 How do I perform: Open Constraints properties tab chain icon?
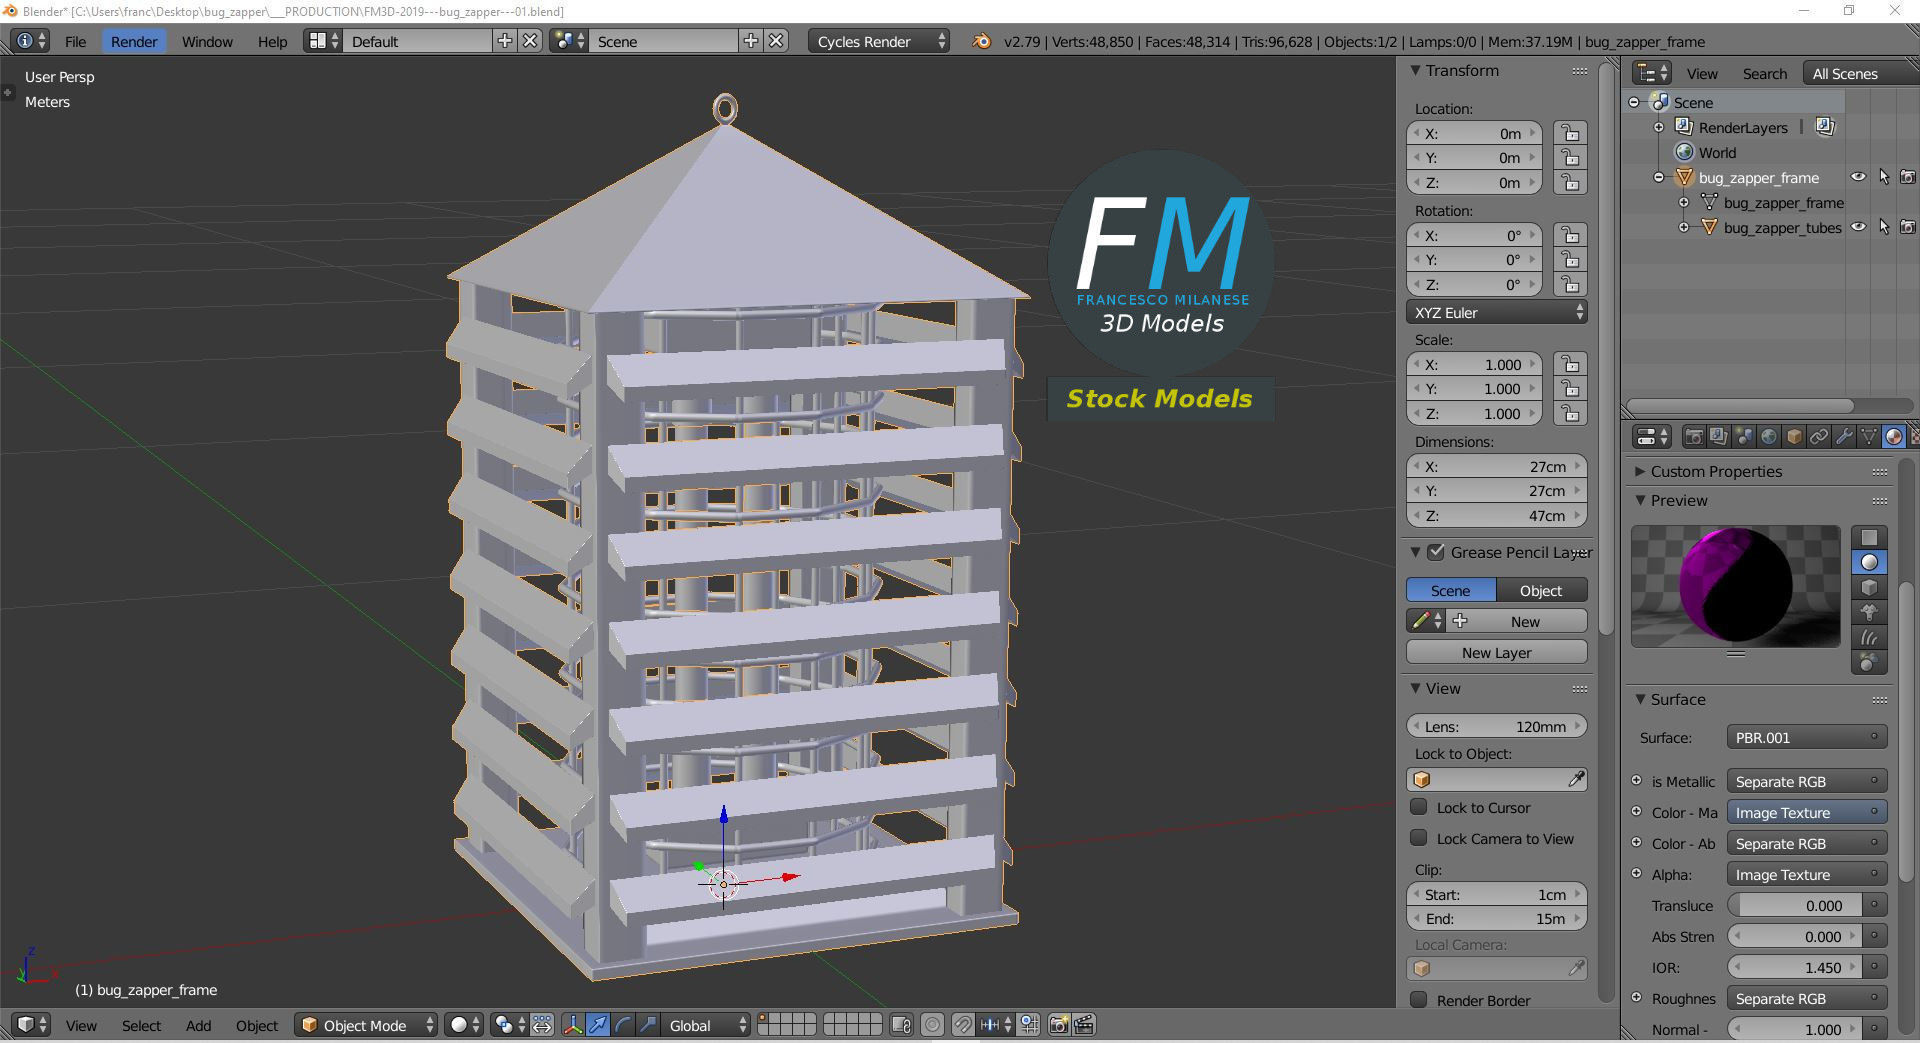tap(1819, 437)
